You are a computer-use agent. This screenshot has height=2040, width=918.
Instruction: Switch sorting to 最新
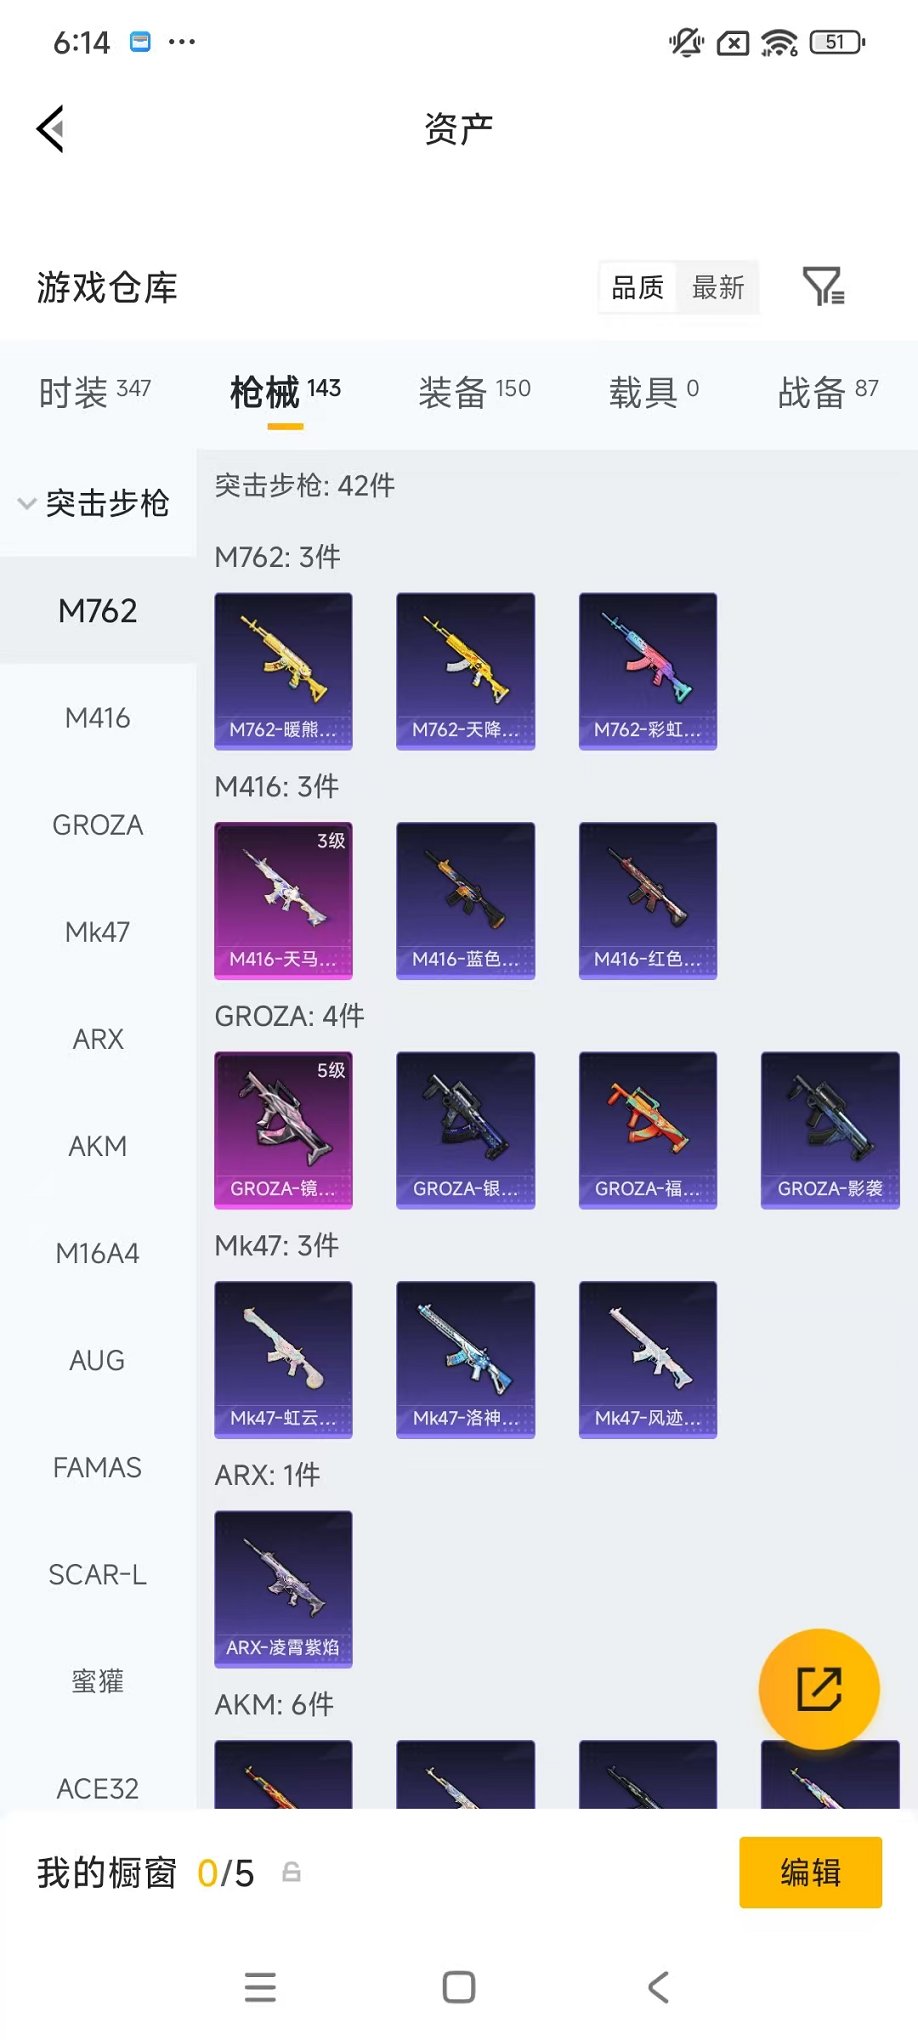point(718,288)
